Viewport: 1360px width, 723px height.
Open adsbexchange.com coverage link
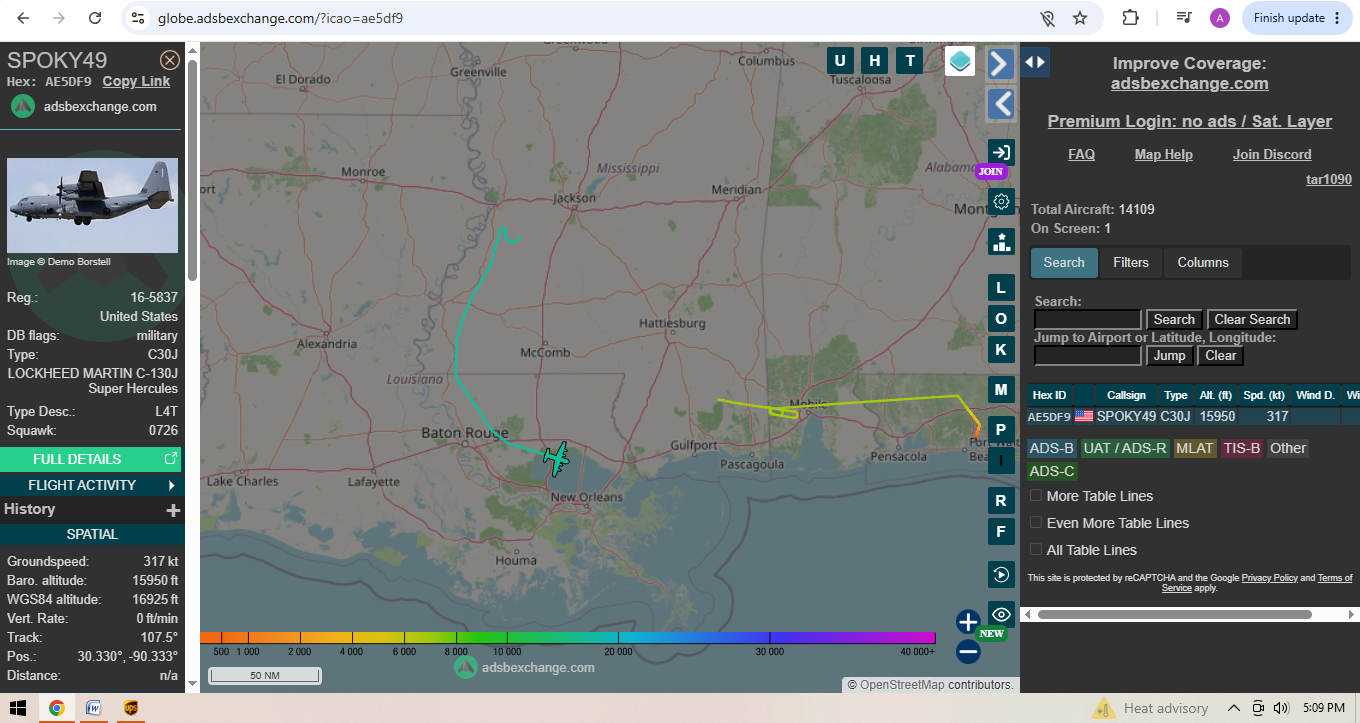tap(1189, 84)
